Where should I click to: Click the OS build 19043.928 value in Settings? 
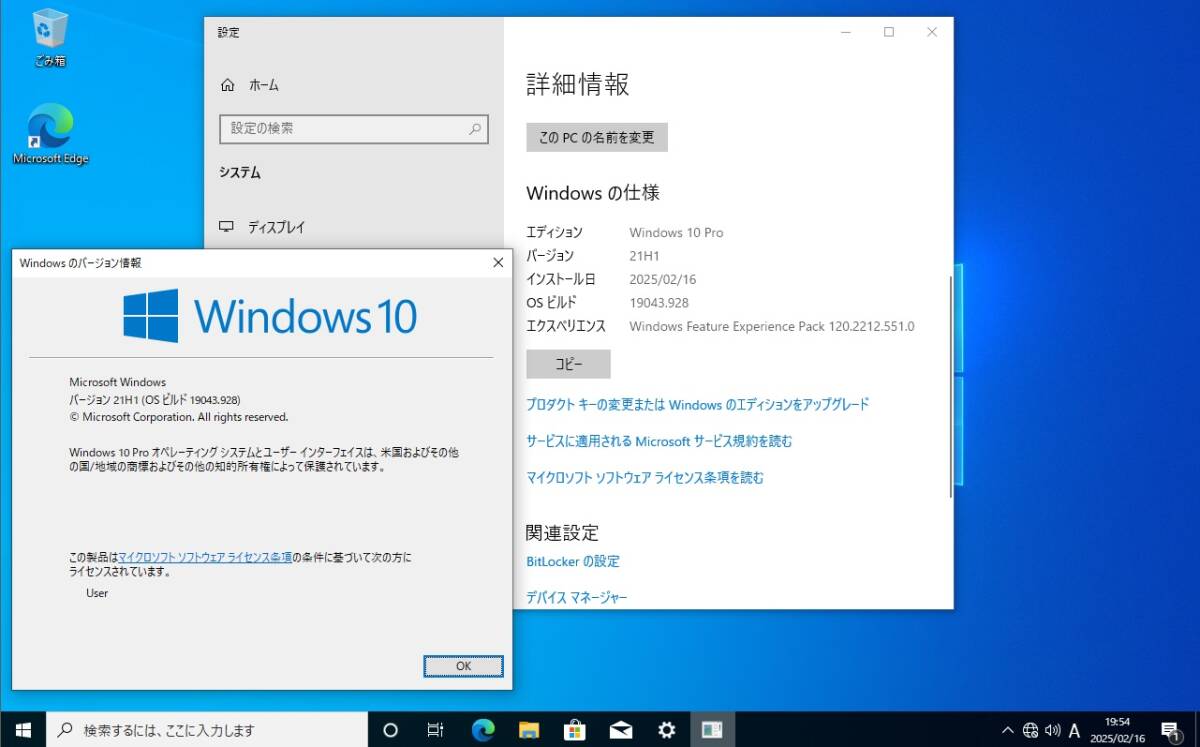[x=659, y=303]
